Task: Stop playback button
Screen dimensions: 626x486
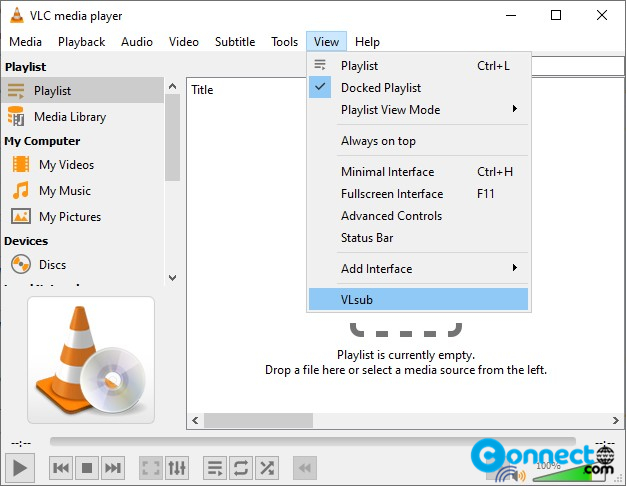Action: click(x=87, y=468)
